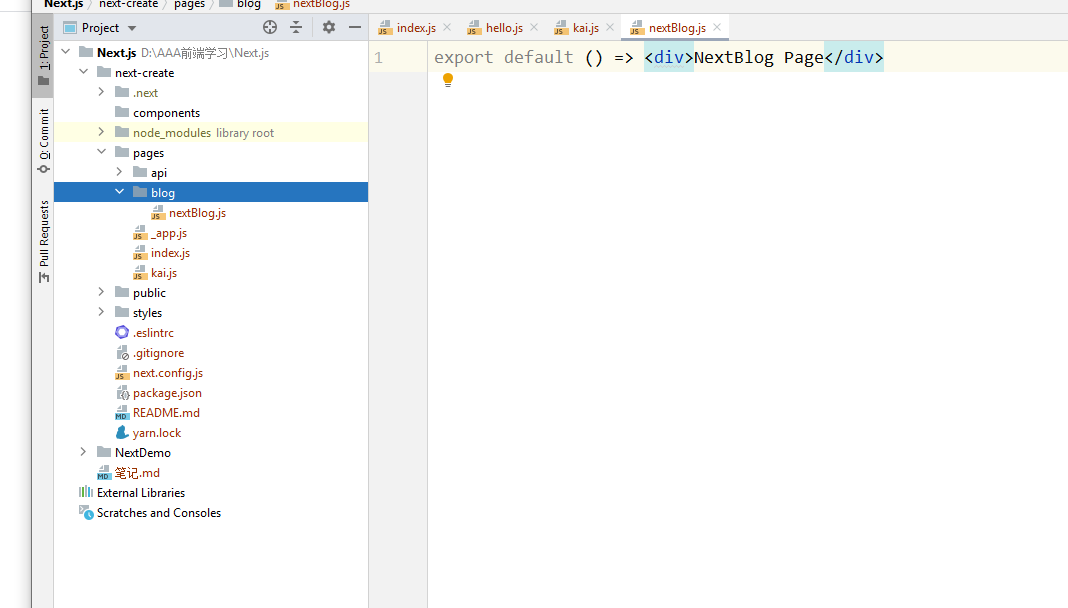This screenshot has width=1068, height=608.
Task: Close the kai.js tab
Action: pos(610,27)
